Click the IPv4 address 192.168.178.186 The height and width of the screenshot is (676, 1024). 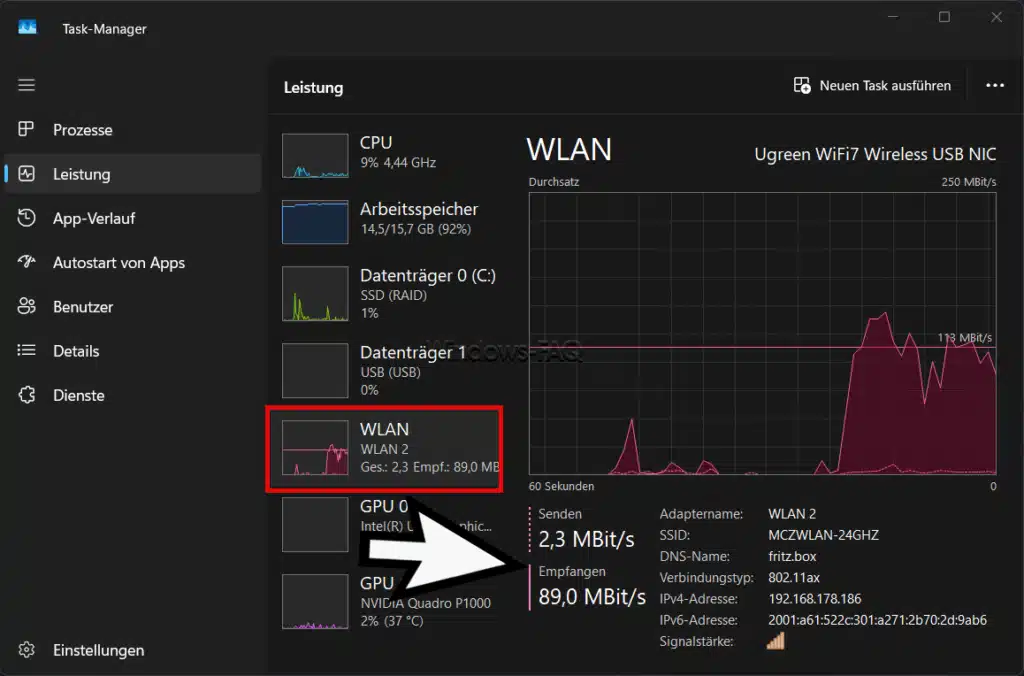click(814, 599)
